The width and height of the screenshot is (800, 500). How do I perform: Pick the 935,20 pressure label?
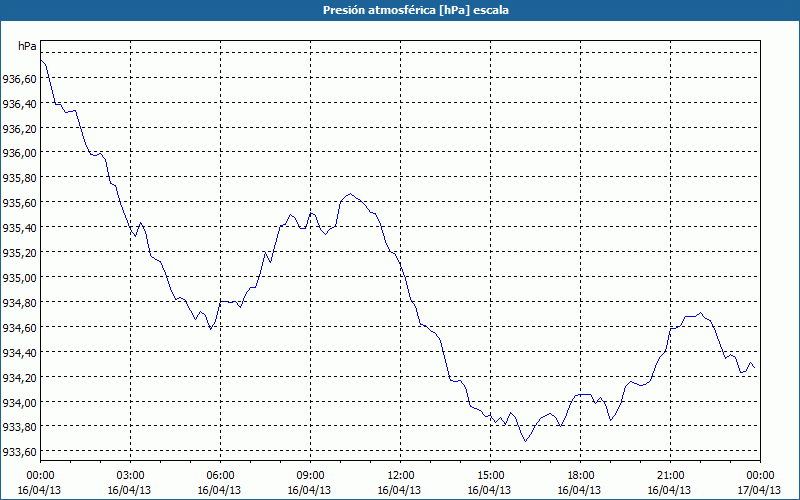[20, 253]
